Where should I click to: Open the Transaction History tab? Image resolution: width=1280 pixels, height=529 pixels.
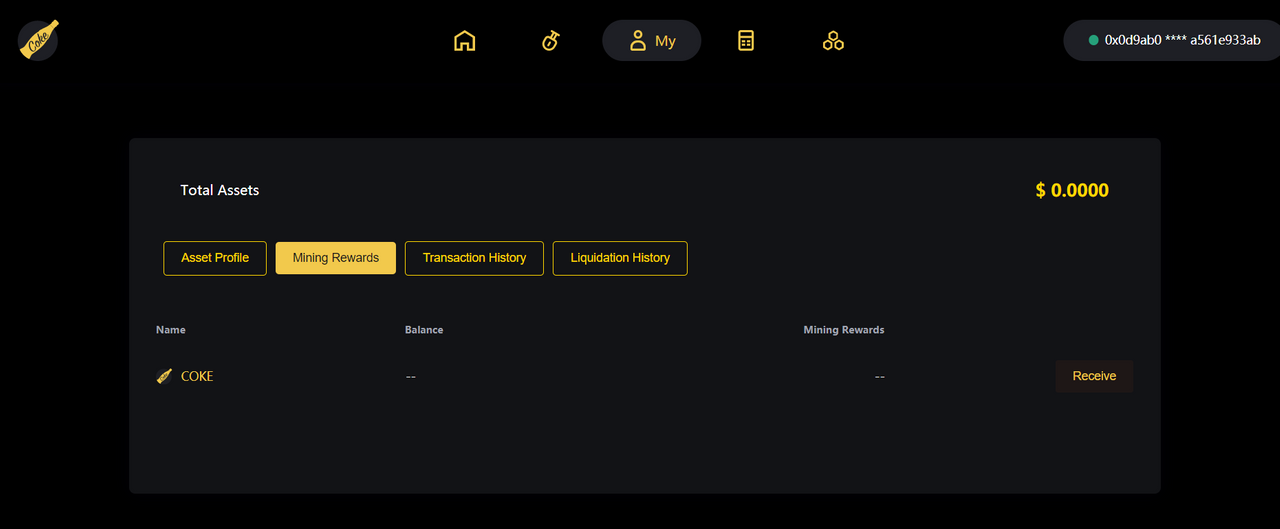coord(474,258)
